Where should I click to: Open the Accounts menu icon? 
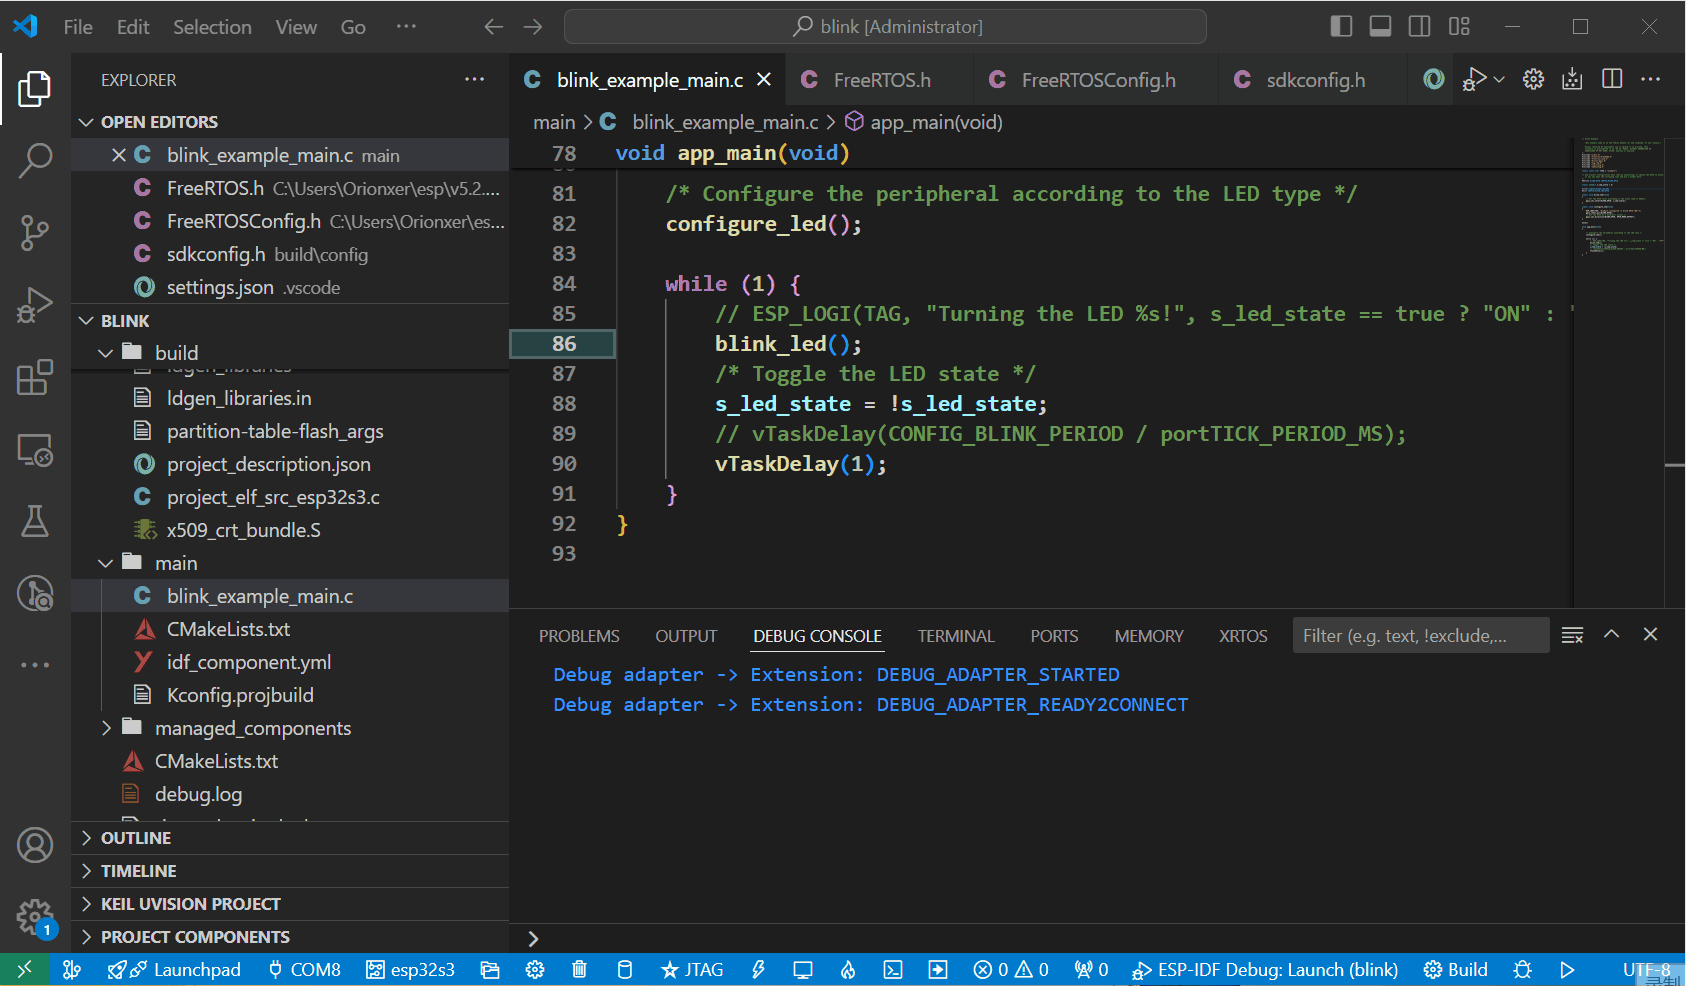point(35,845)
